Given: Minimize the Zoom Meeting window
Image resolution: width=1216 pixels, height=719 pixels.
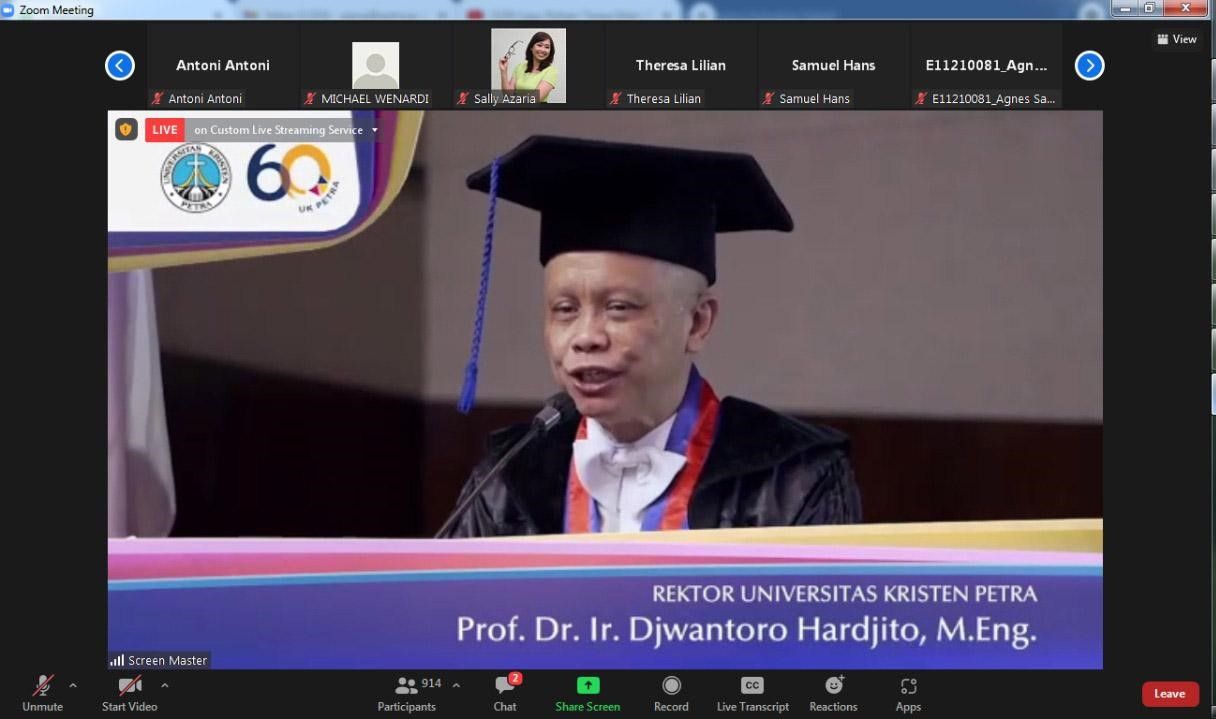Looking at the screenshot, I should pos(1126,8).
